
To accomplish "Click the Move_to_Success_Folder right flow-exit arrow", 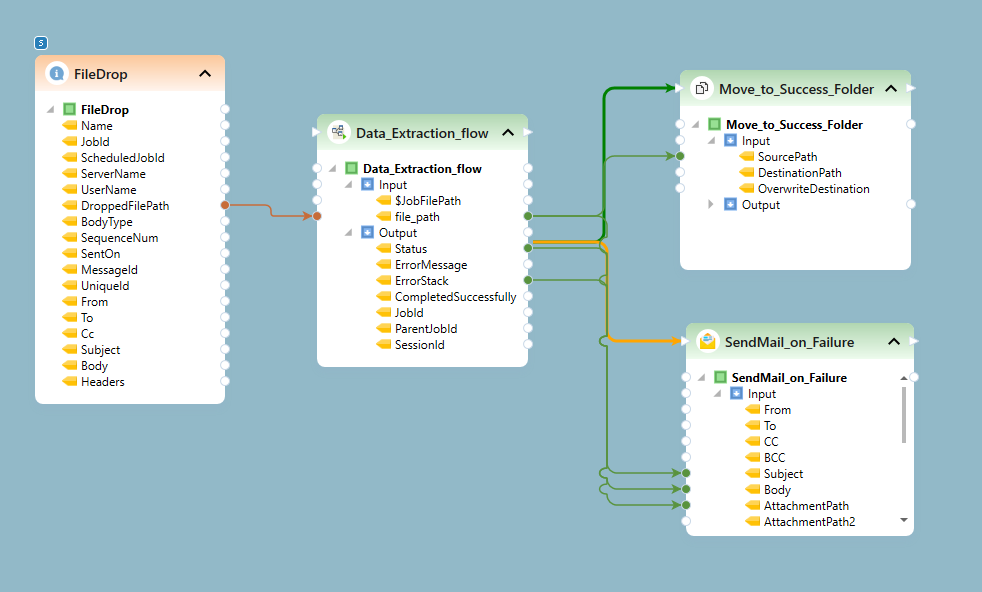I will click(911, 88).
